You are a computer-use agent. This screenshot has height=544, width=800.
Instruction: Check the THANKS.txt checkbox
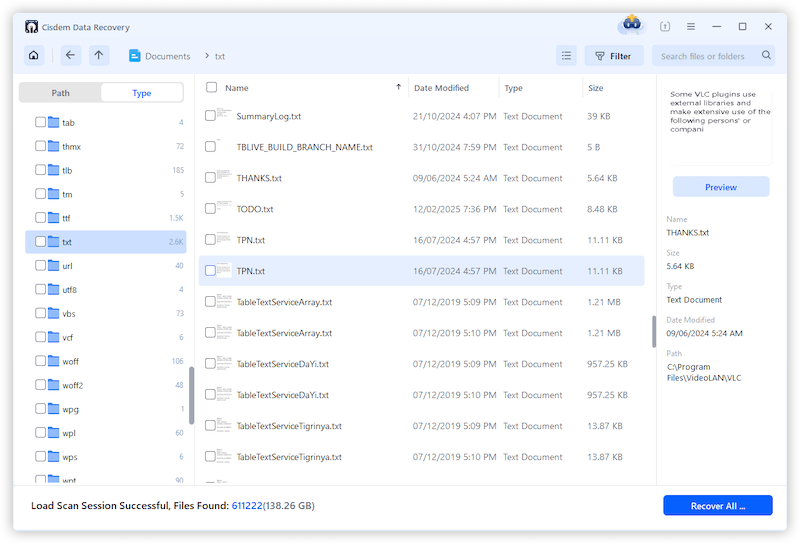point(210,178)
